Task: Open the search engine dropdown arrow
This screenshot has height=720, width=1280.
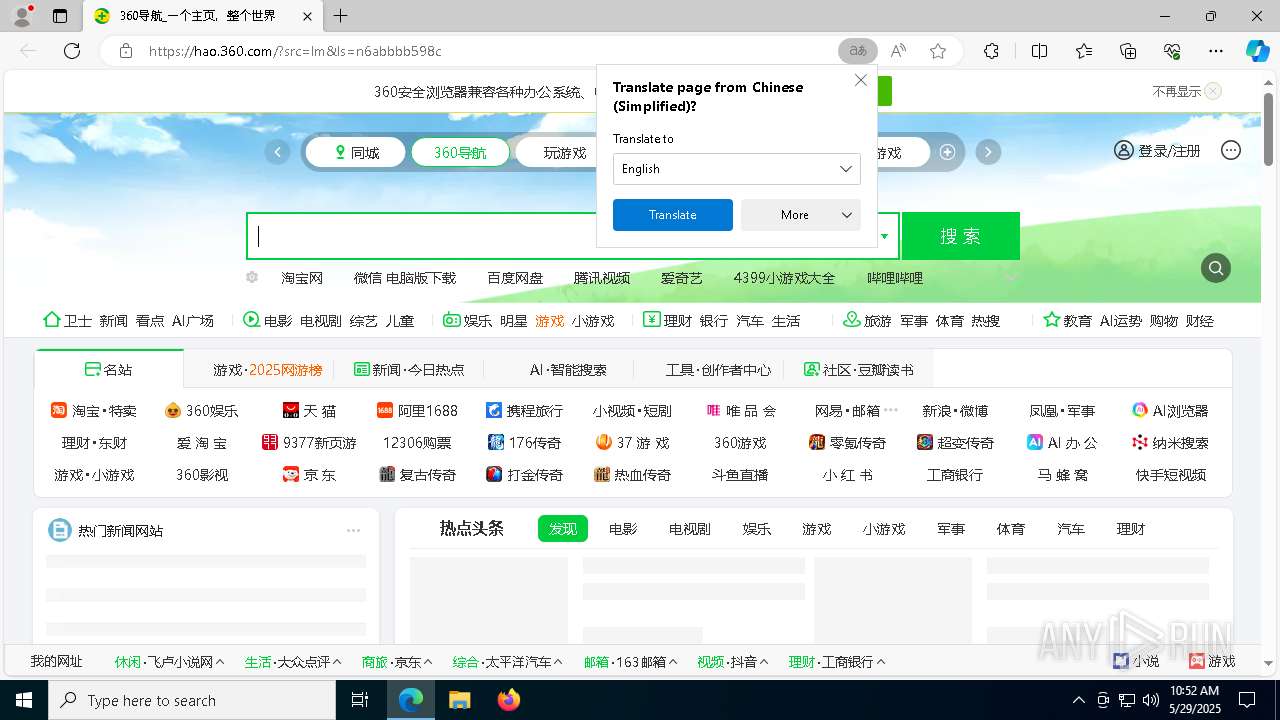Action: (885, 237)
